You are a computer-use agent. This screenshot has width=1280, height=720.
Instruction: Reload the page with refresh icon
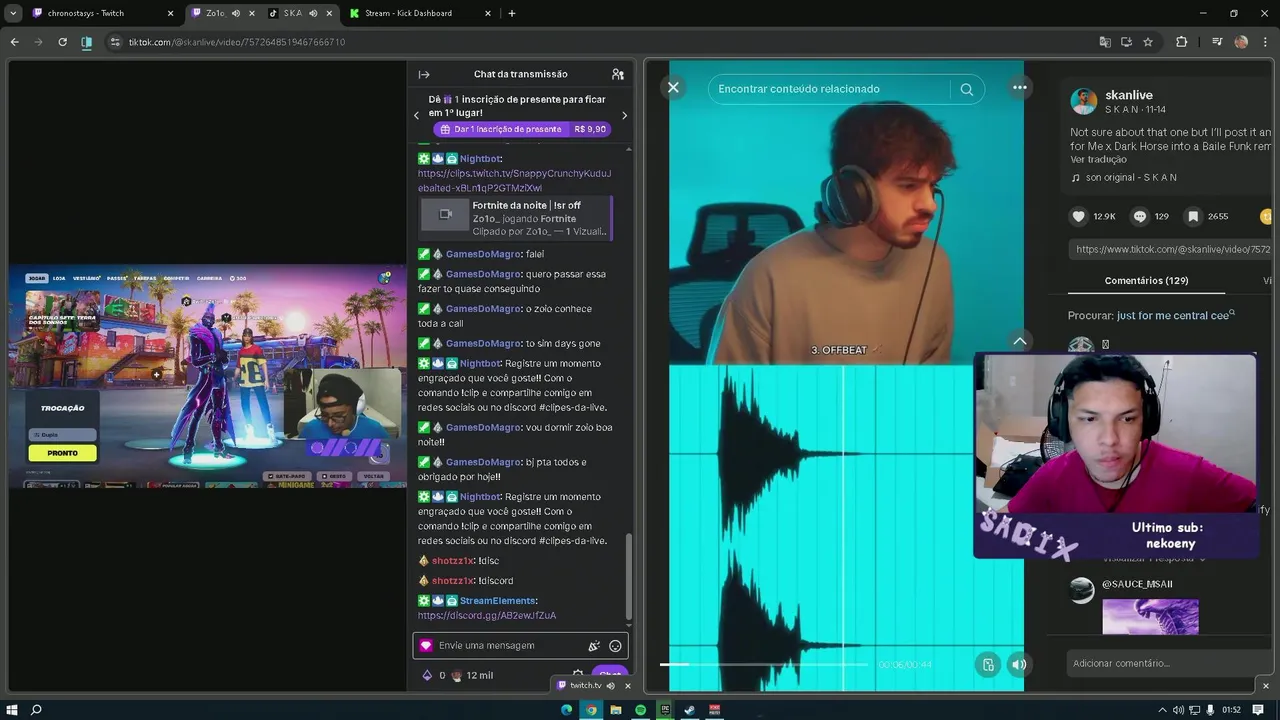(62, 42)
